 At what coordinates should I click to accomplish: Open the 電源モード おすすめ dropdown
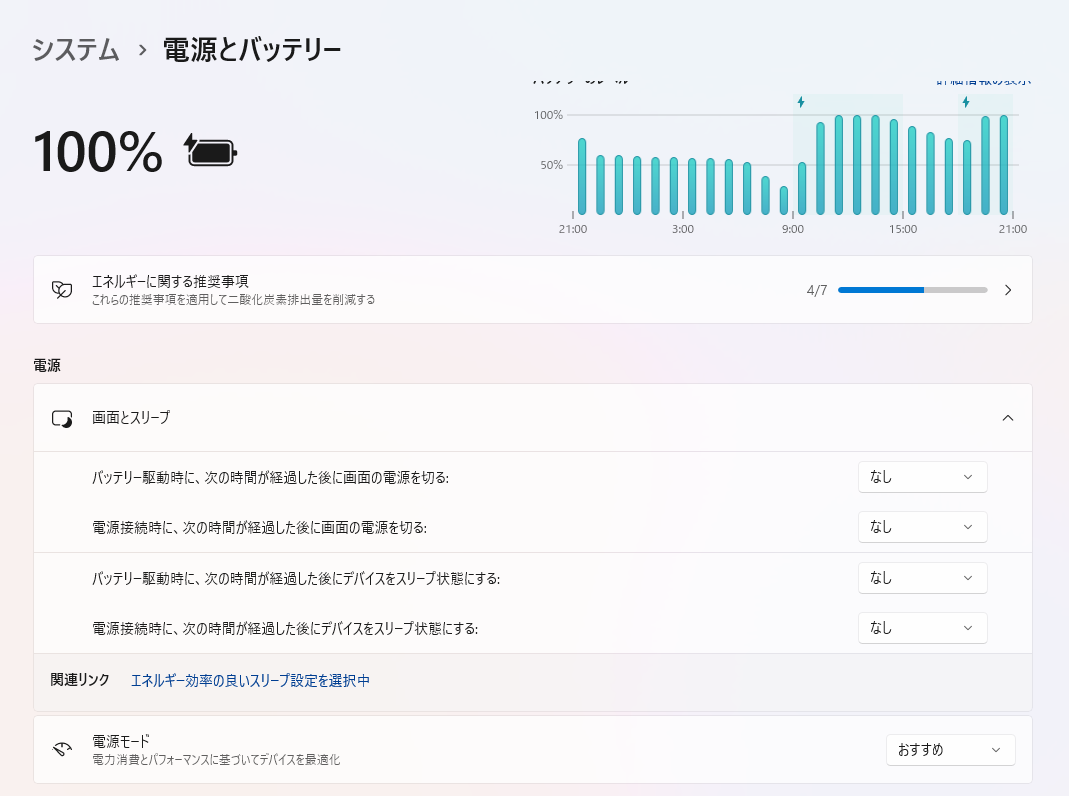(x=950, y=750)
